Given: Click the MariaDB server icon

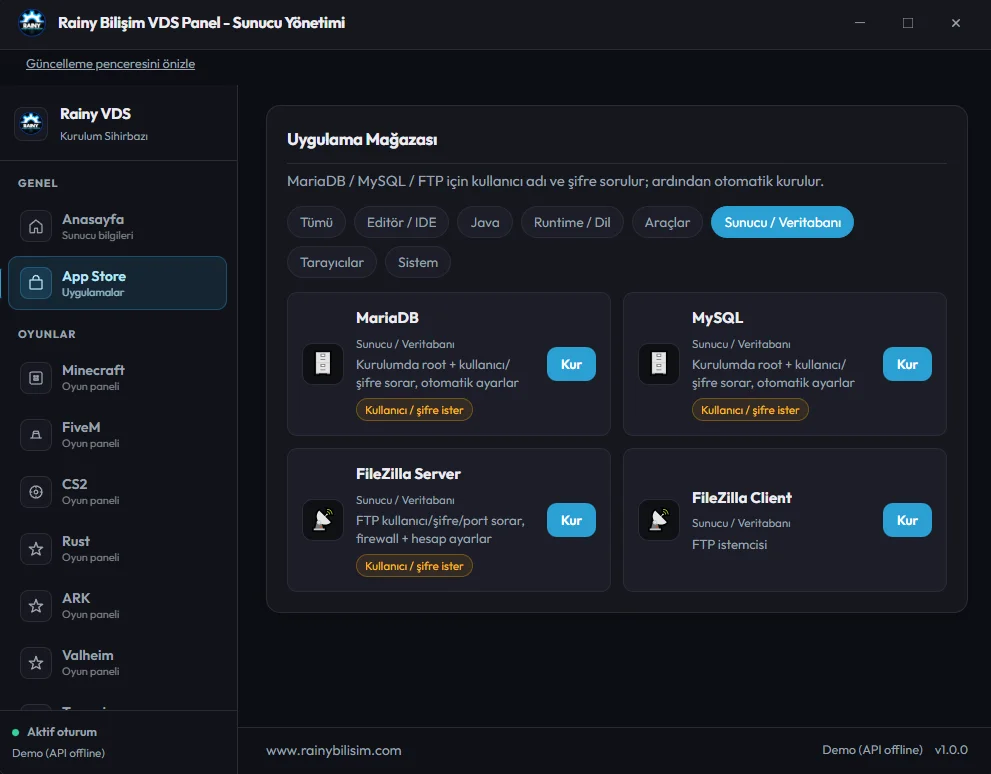Looking at the screenshot, I should [323, 363].
